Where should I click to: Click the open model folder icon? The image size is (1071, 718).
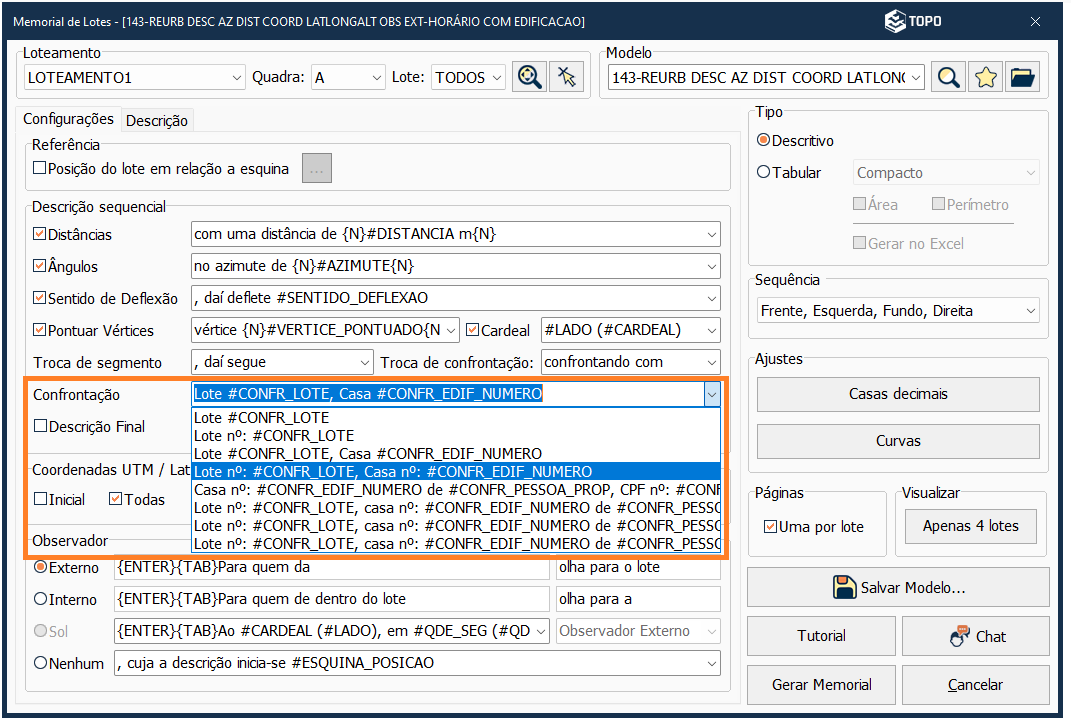click(1022, 77)
